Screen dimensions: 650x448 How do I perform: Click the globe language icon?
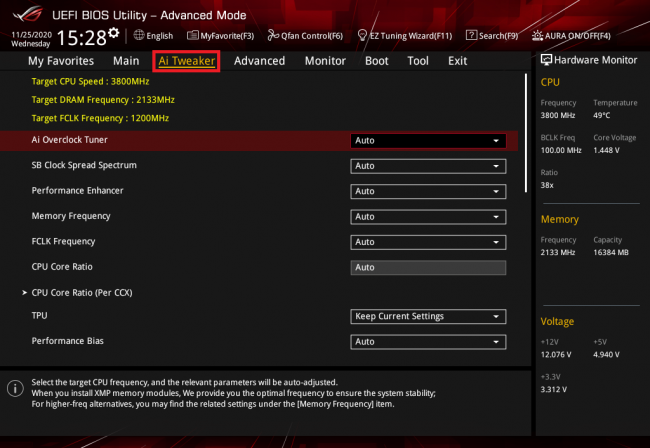[x=139, y=35]
